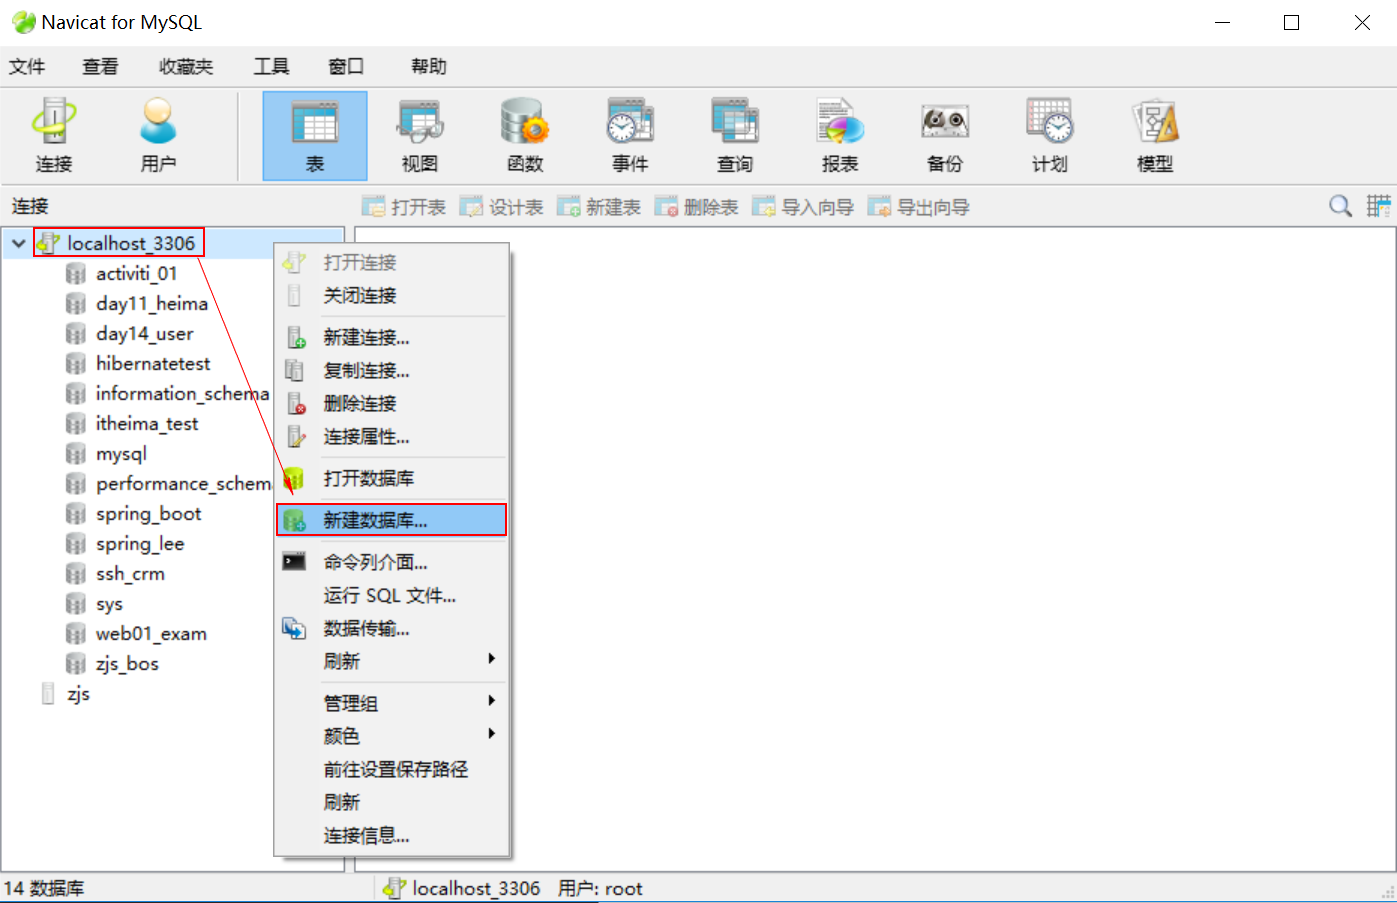The image size is (1397, 903).
Task: Click 用户: root in status bar
Action: click(600, 888)
